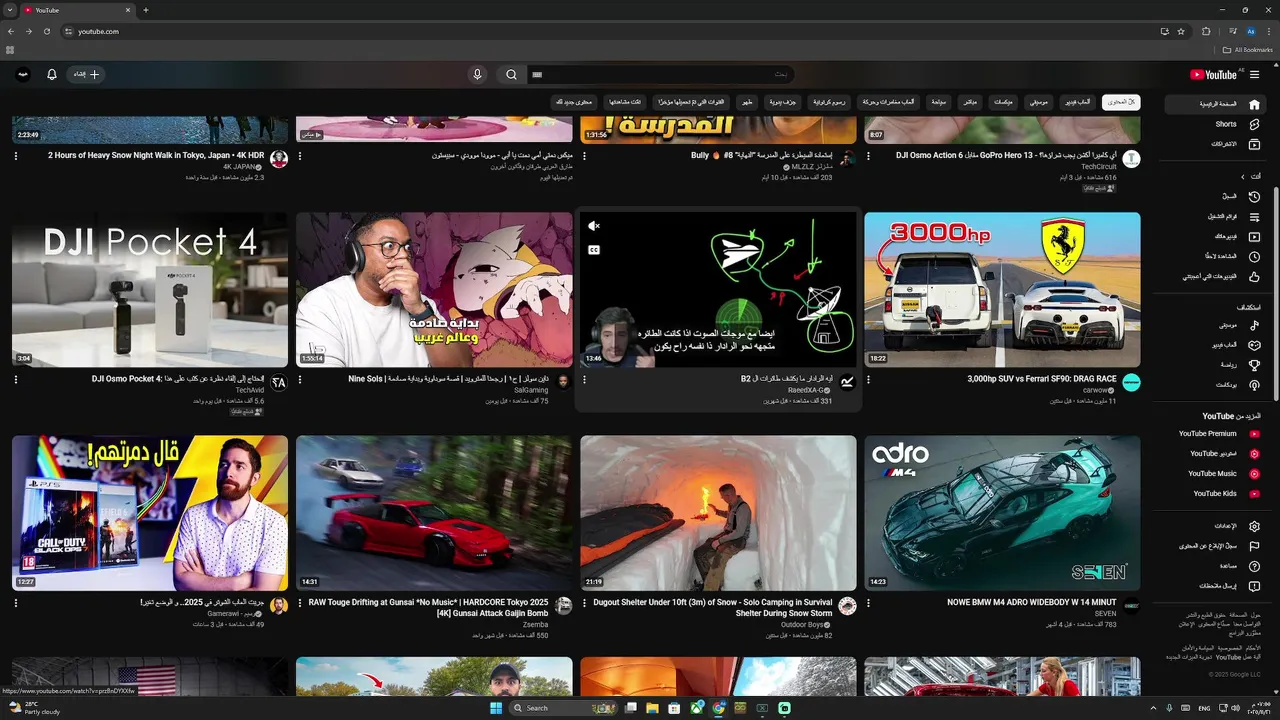Select the Tourism category chip
Viewport: 1280px width, 720px height.
[939, 102]
